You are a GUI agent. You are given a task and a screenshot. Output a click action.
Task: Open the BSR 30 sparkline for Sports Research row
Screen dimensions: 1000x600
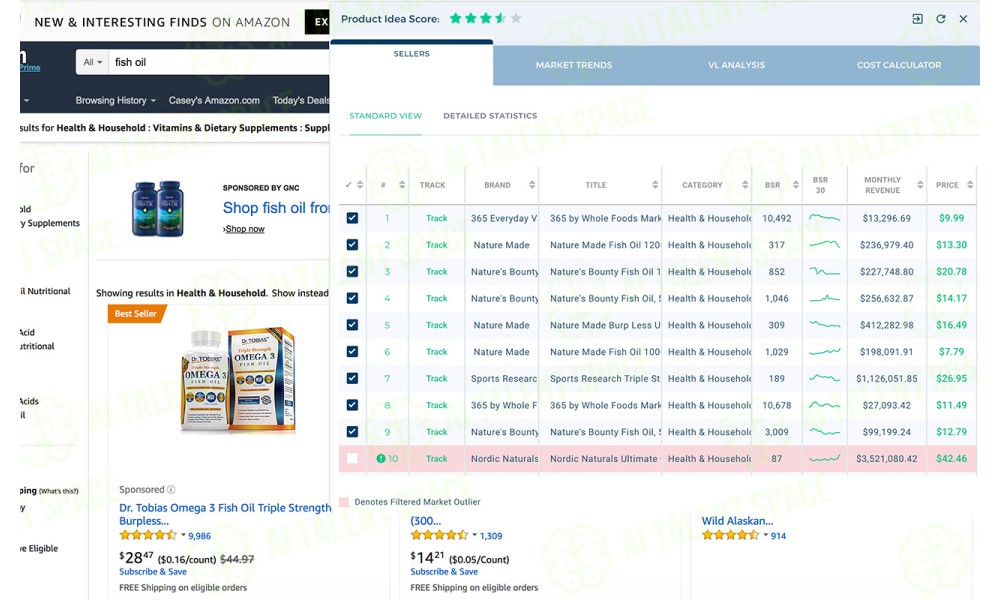(x=824, y=378)
